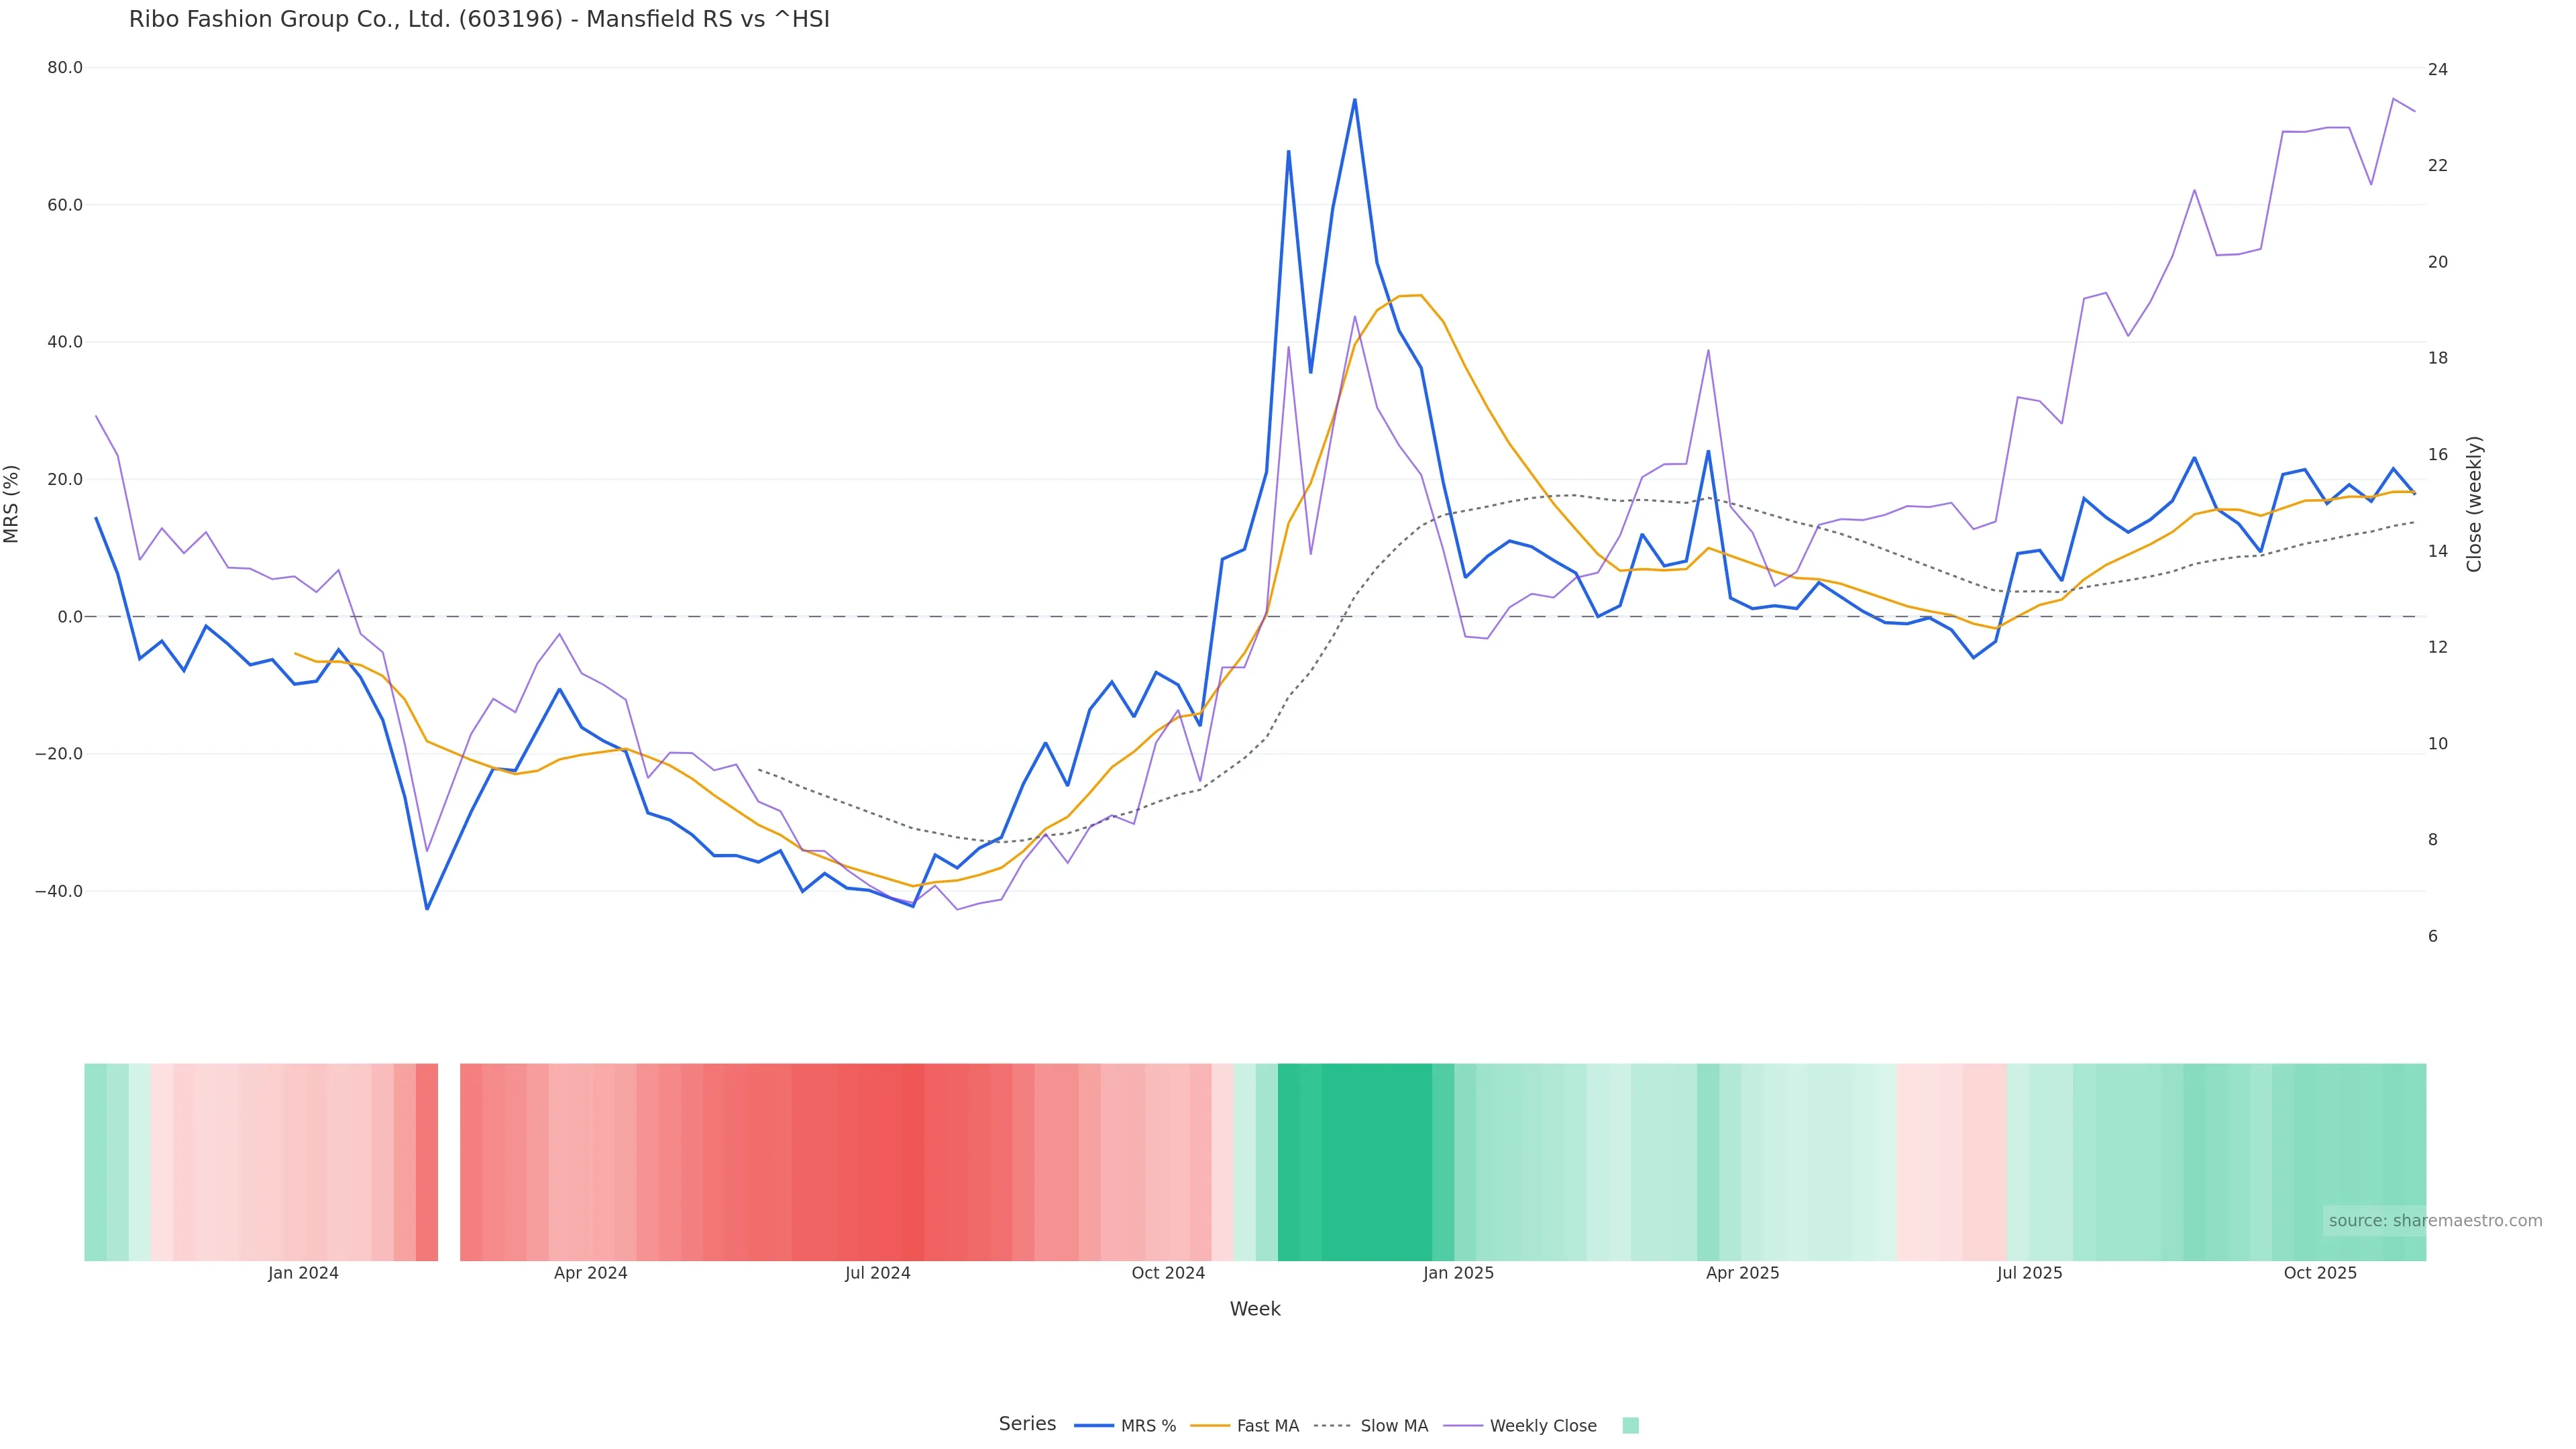Click the Jul 2024 x-axis tick label

coord(877,1274)
